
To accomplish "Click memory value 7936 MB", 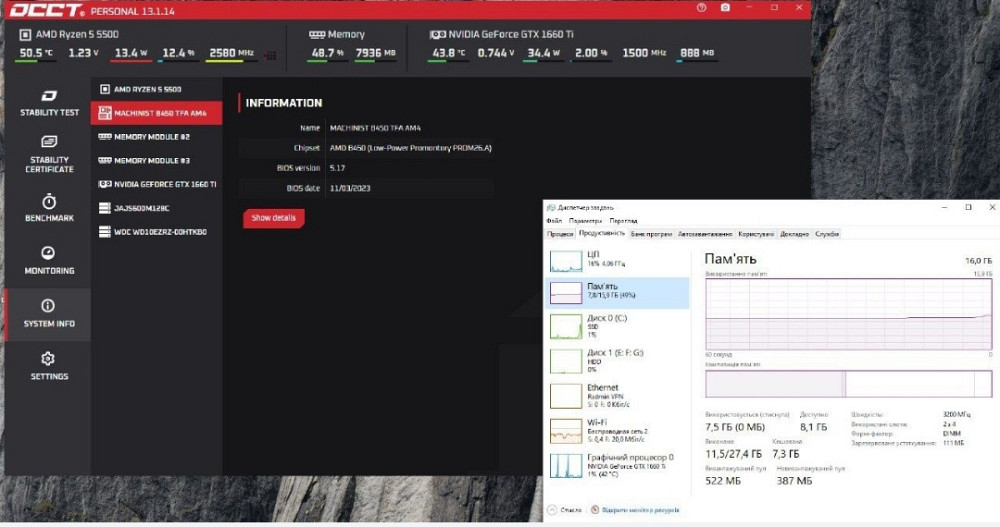I will 376,53.
